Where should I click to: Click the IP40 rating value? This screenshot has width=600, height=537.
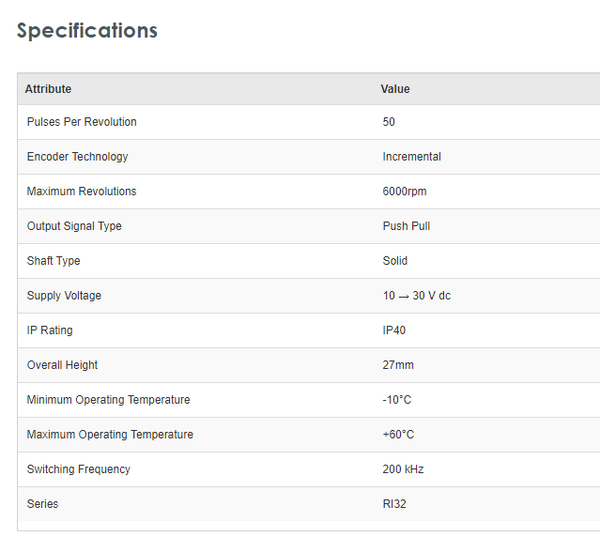[x=394, y=330]
